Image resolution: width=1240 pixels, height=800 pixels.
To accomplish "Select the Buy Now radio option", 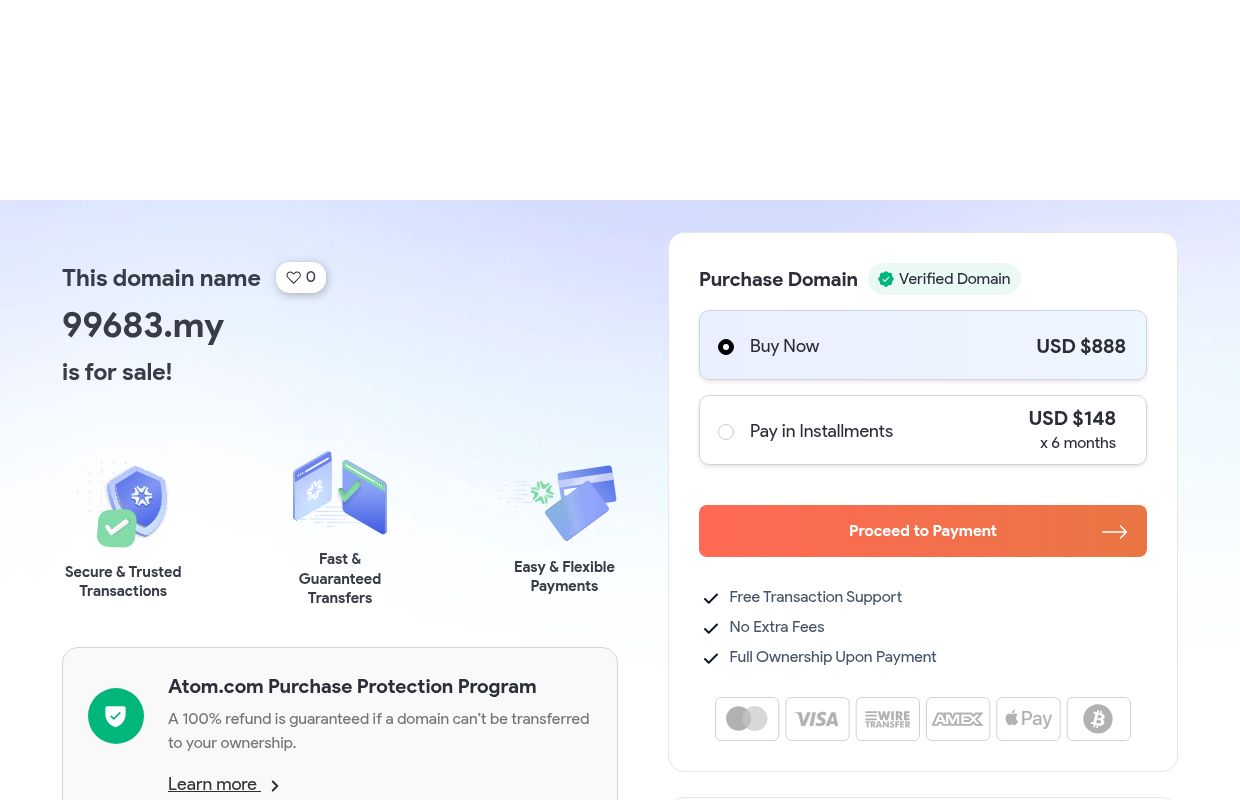I will pos(726,347).
